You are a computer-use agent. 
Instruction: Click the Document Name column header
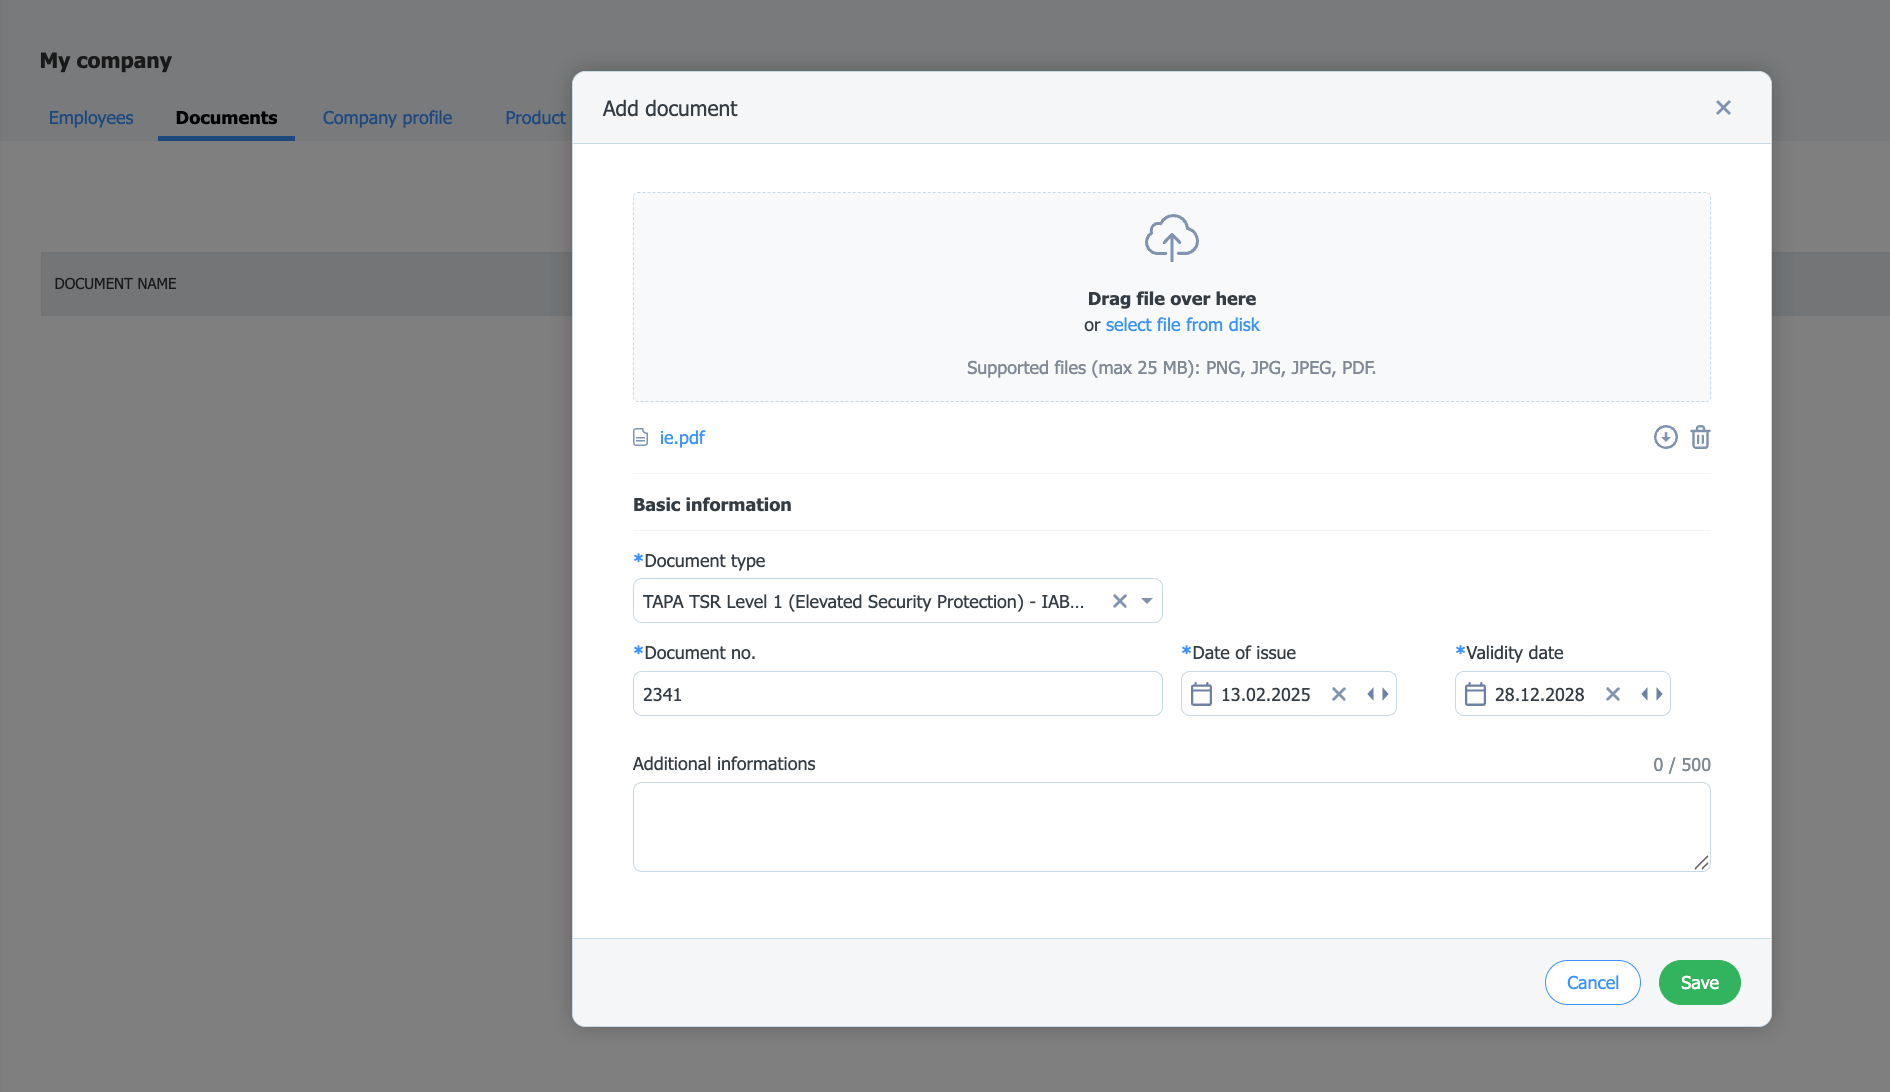(115, 284)
